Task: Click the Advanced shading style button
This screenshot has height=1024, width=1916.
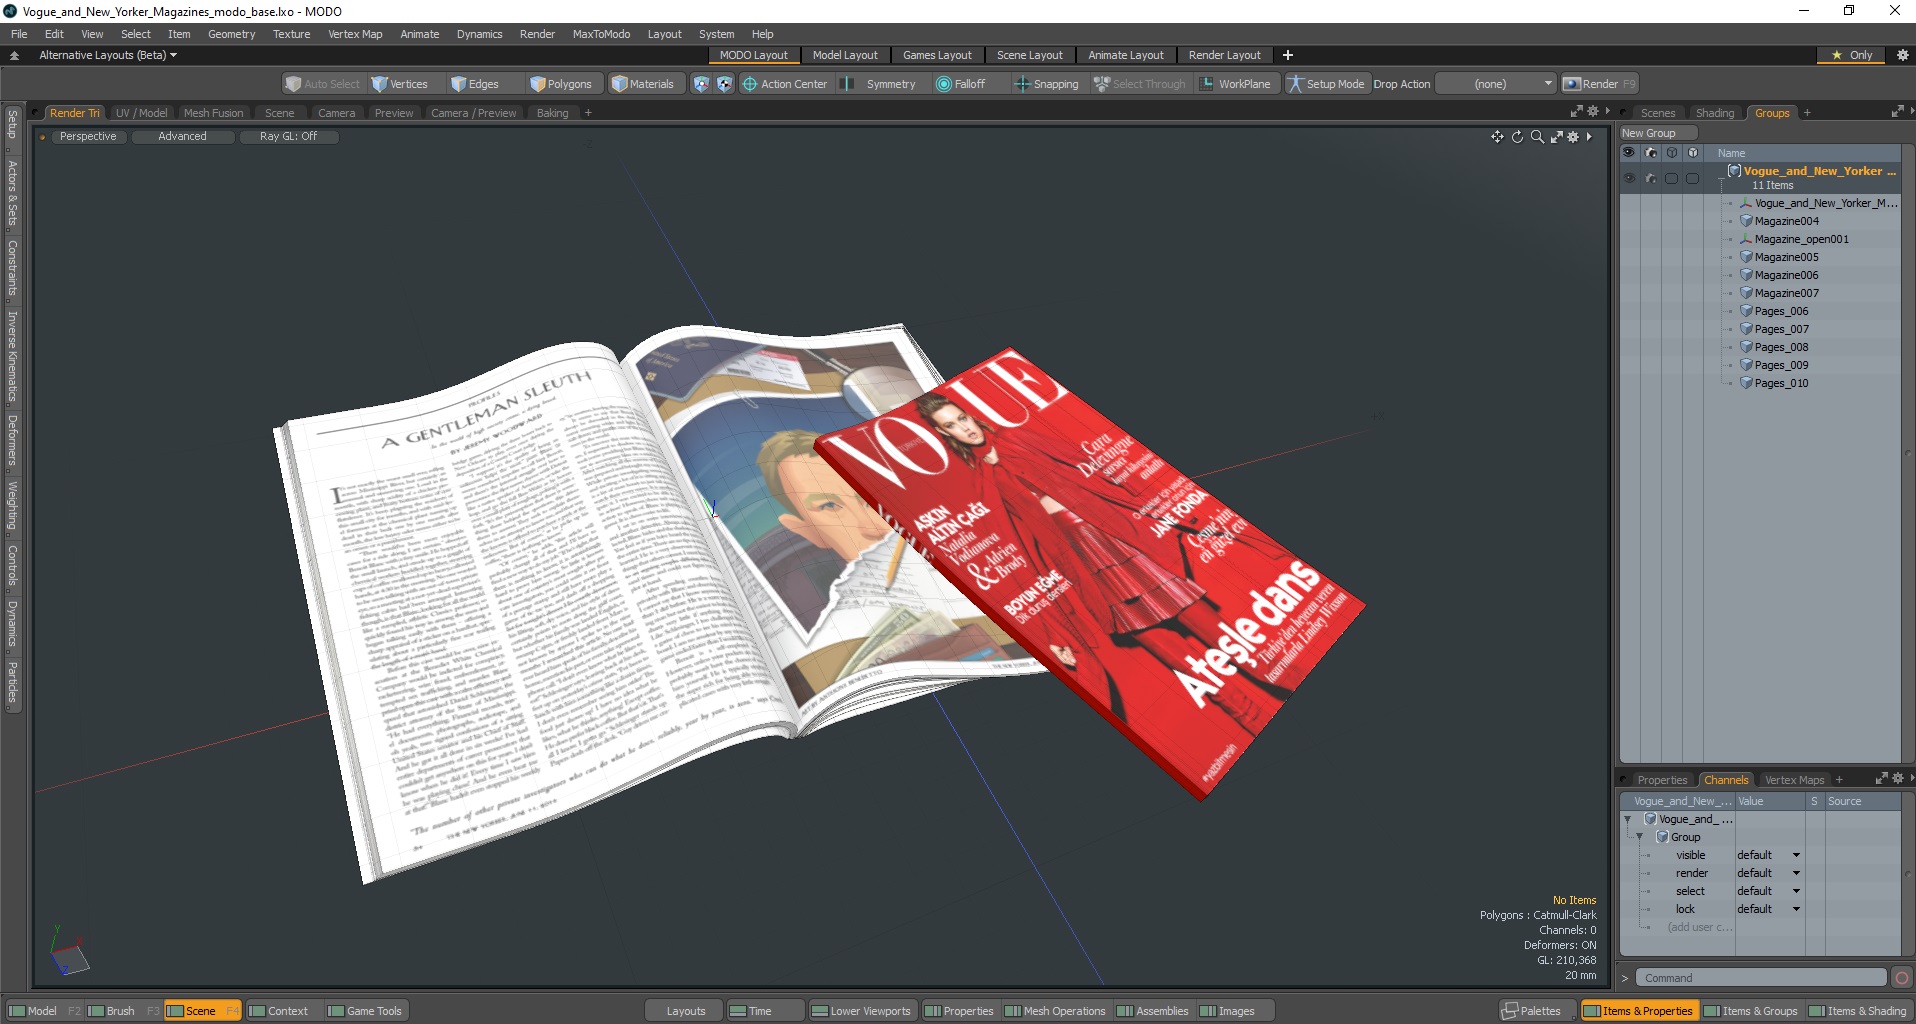Action: point(182,136)
